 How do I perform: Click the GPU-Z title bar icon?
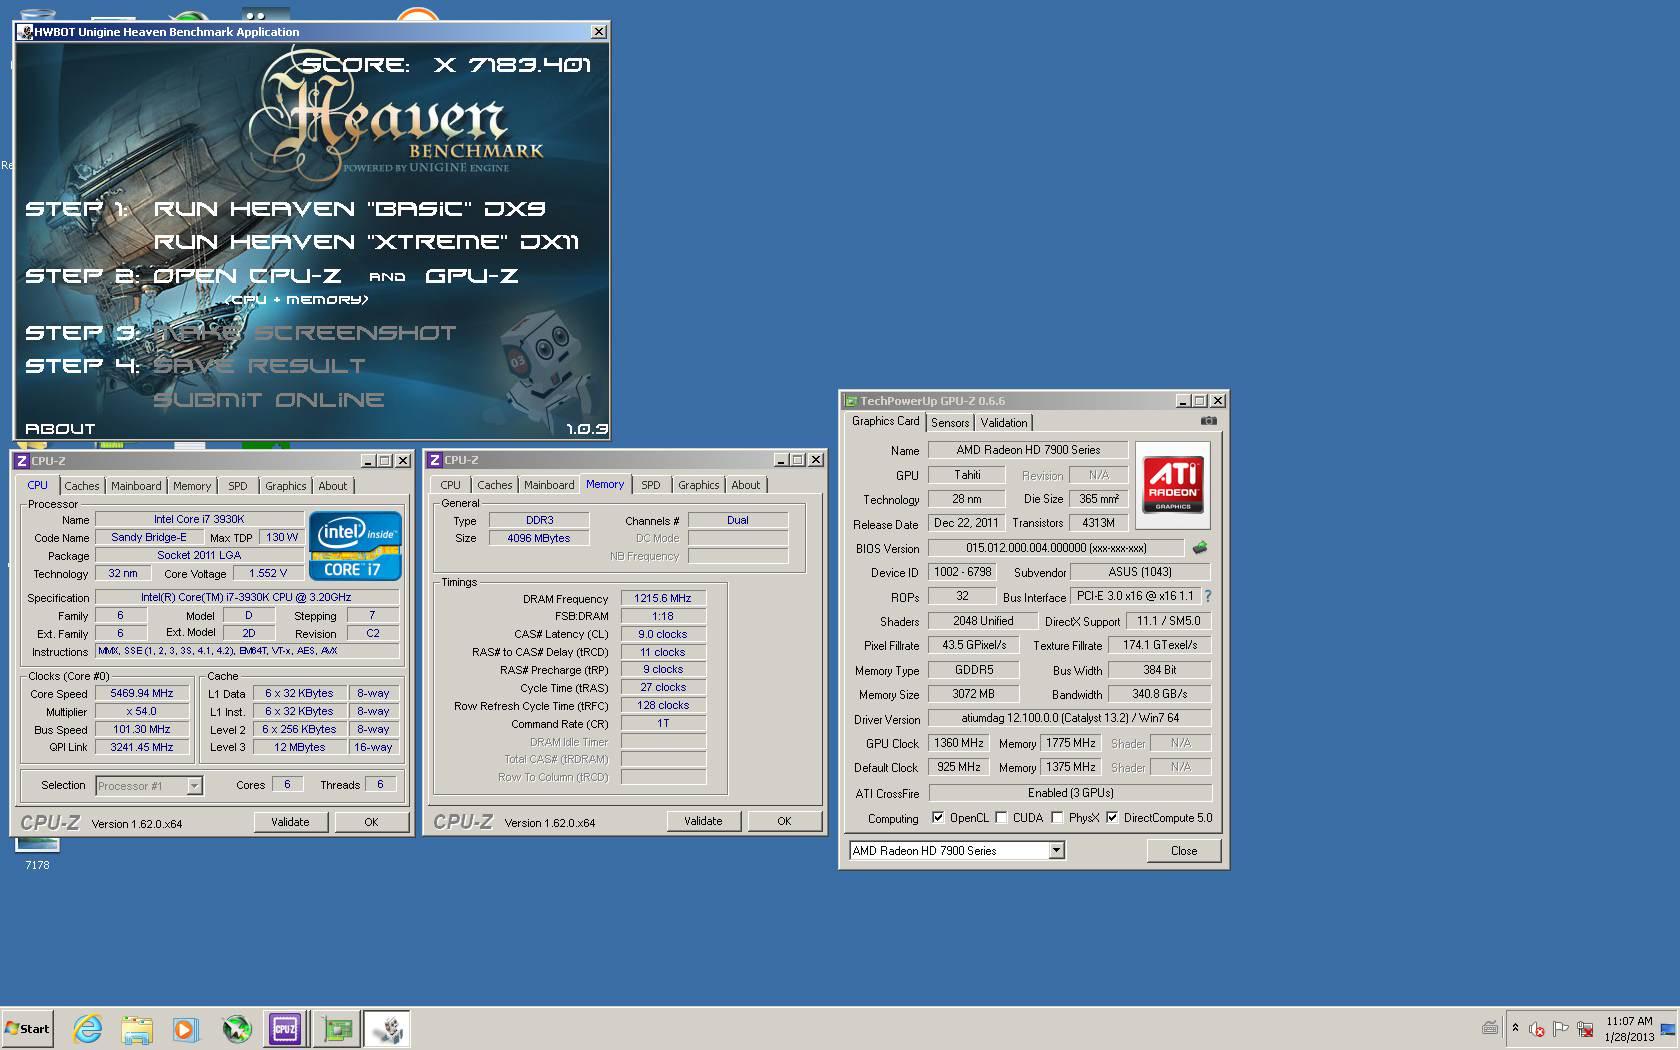852,401
